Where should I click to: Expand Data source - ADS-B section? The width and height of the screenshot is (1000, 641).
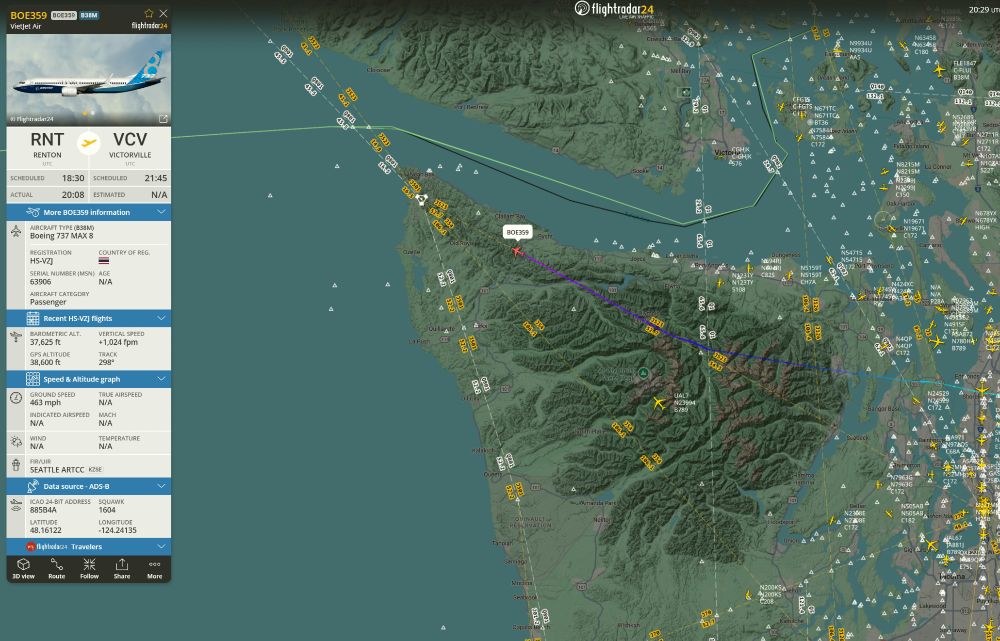pos(89,486)
